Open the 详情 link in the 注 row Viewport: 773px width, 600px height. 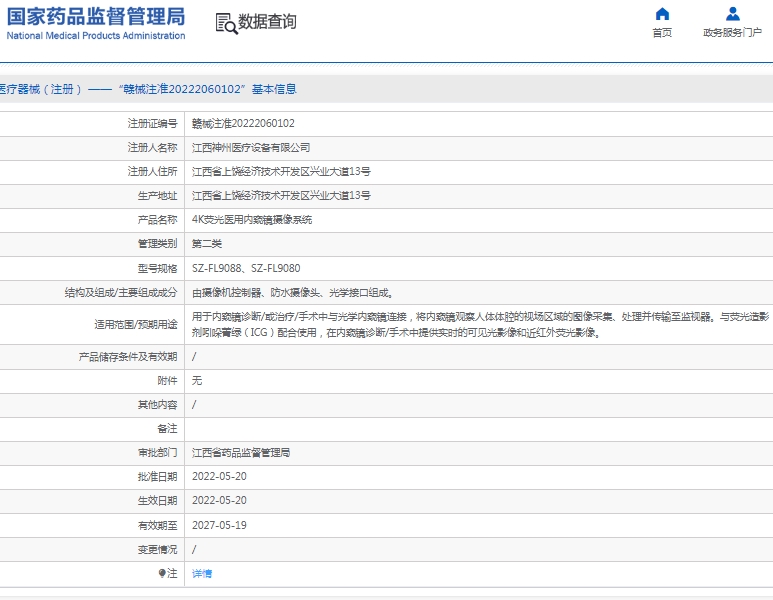point(202,573)
